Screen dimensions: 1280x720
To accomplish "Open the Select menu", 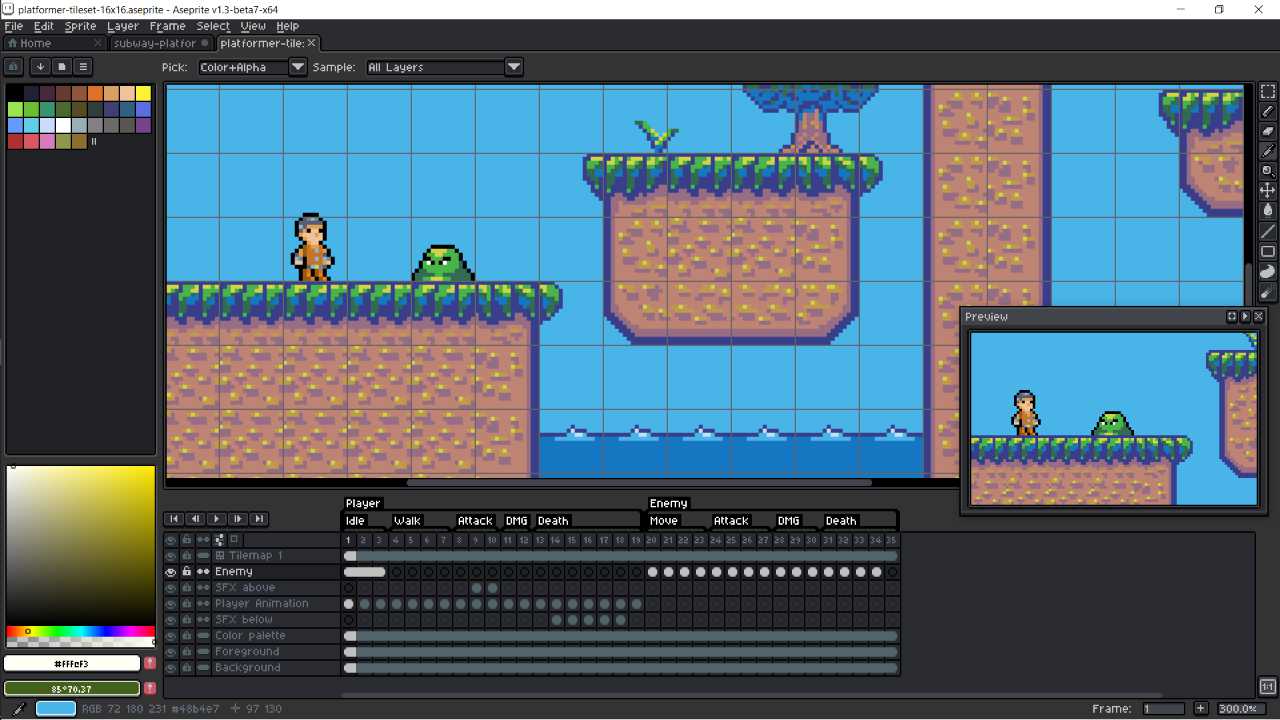I will 213,26.
